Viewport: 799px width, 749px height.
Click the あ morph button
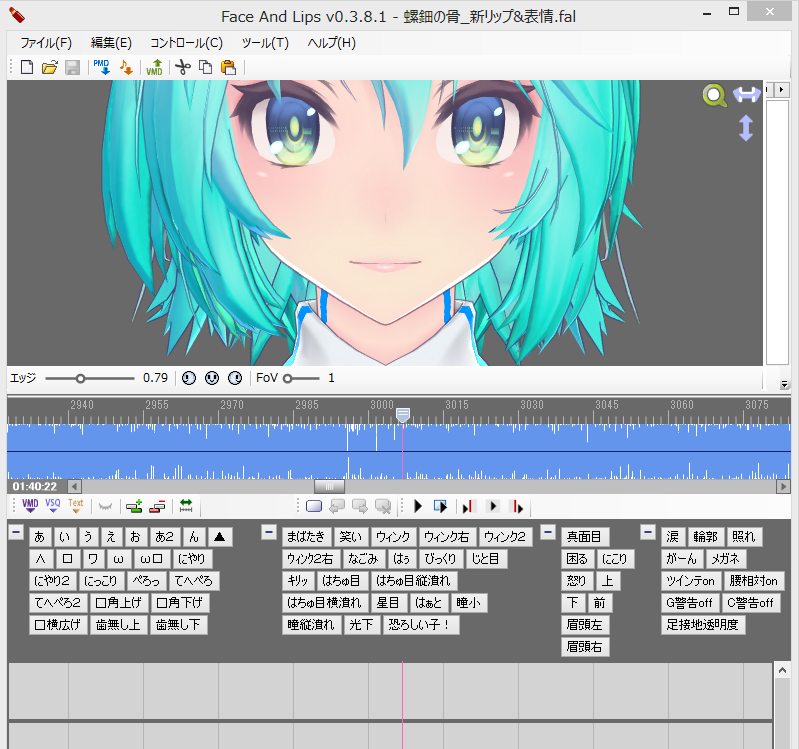39,537
